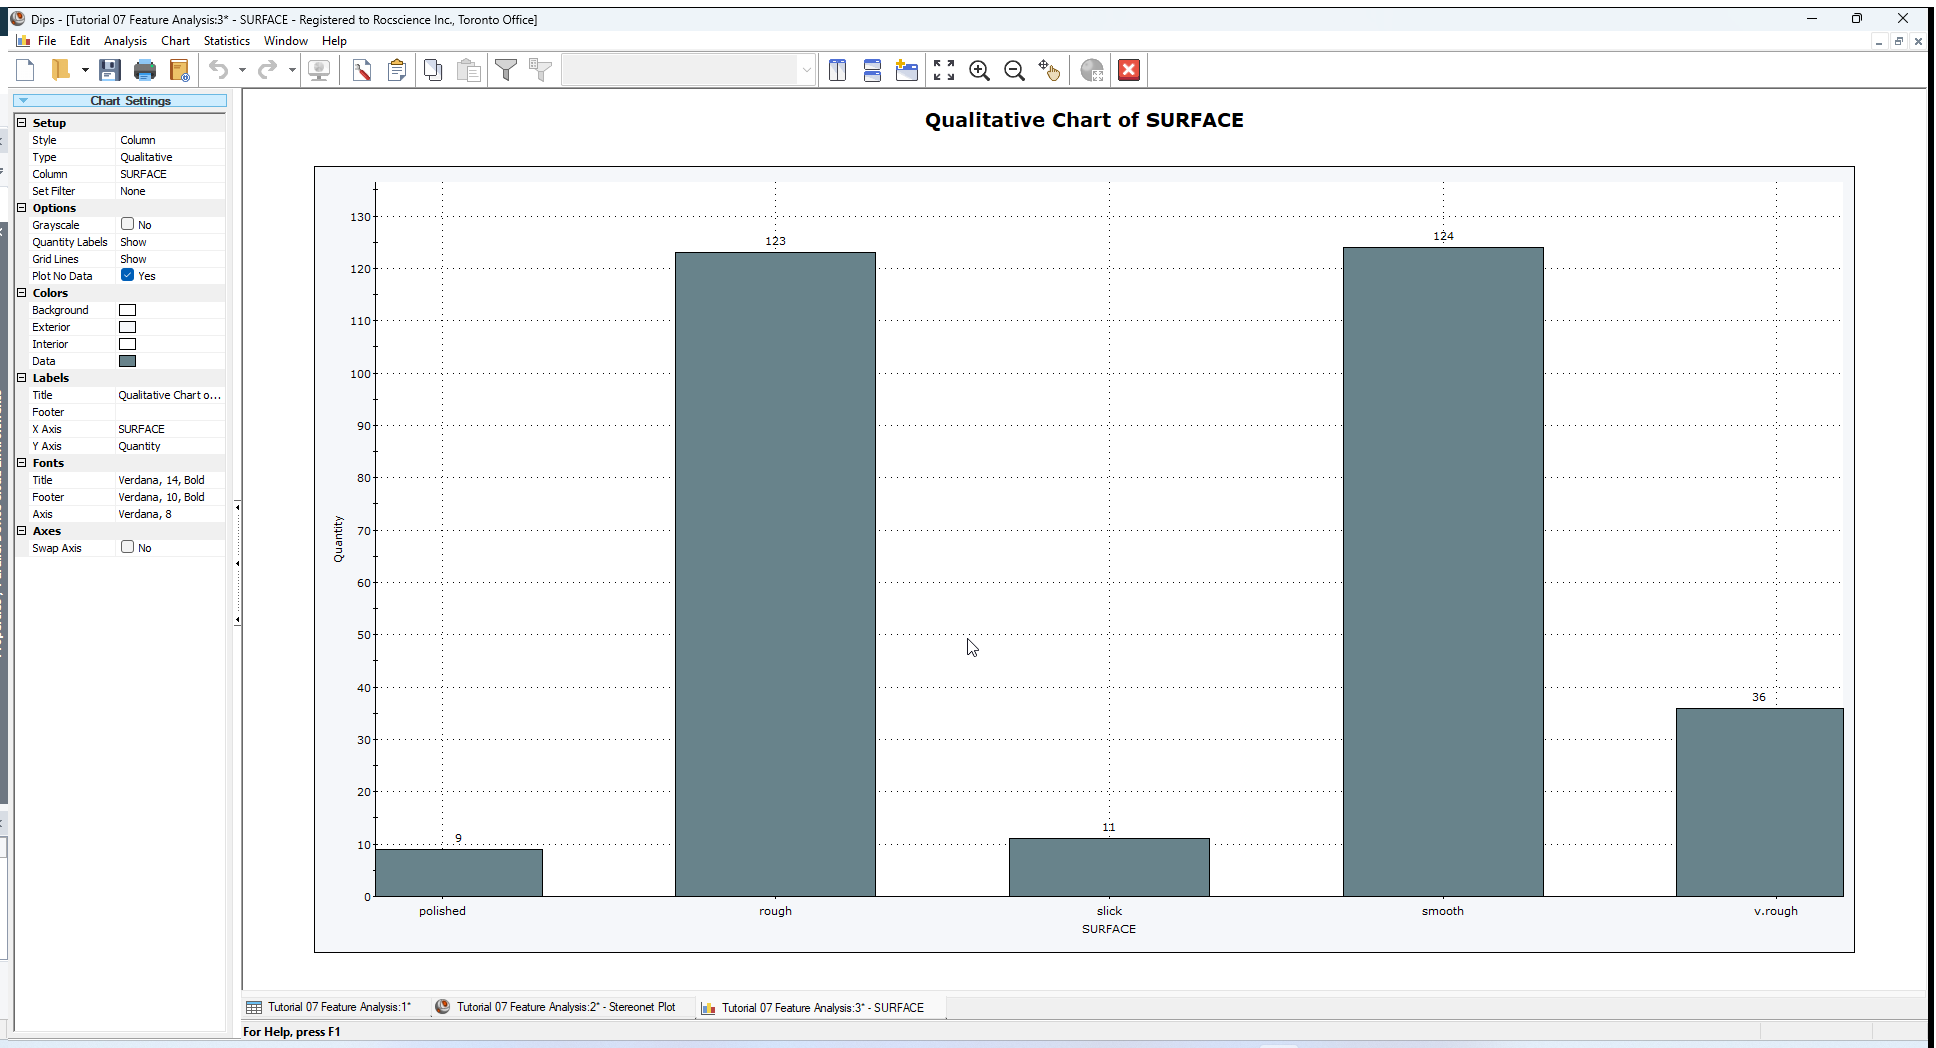
Task: Select the Zoom Out tool
Action: 1014,70
